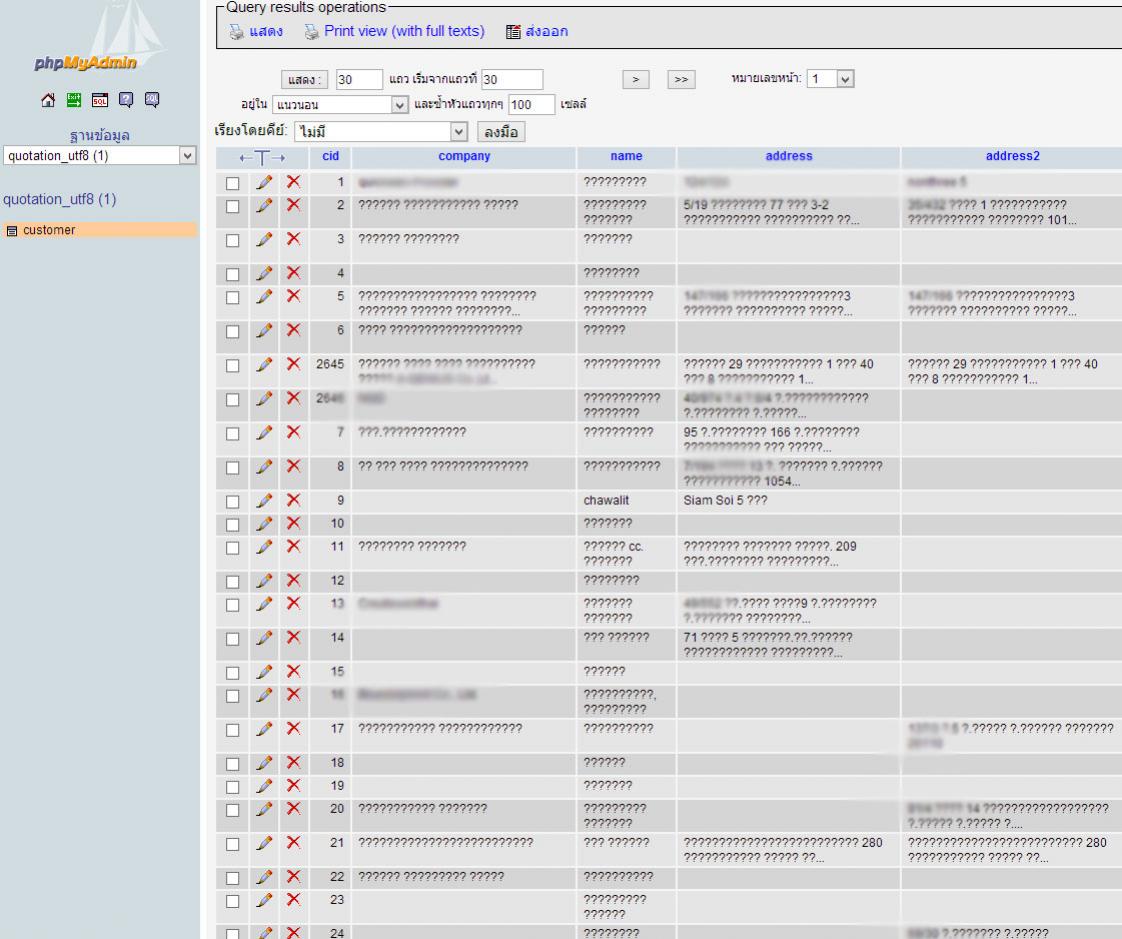Delete row with cid 12 via red X

tap(293, 580)
